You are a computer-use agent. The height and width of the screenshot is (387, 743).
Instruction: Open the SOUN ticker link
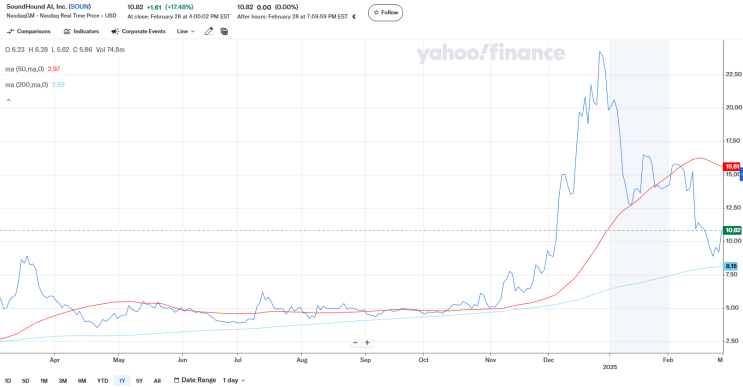80,7
